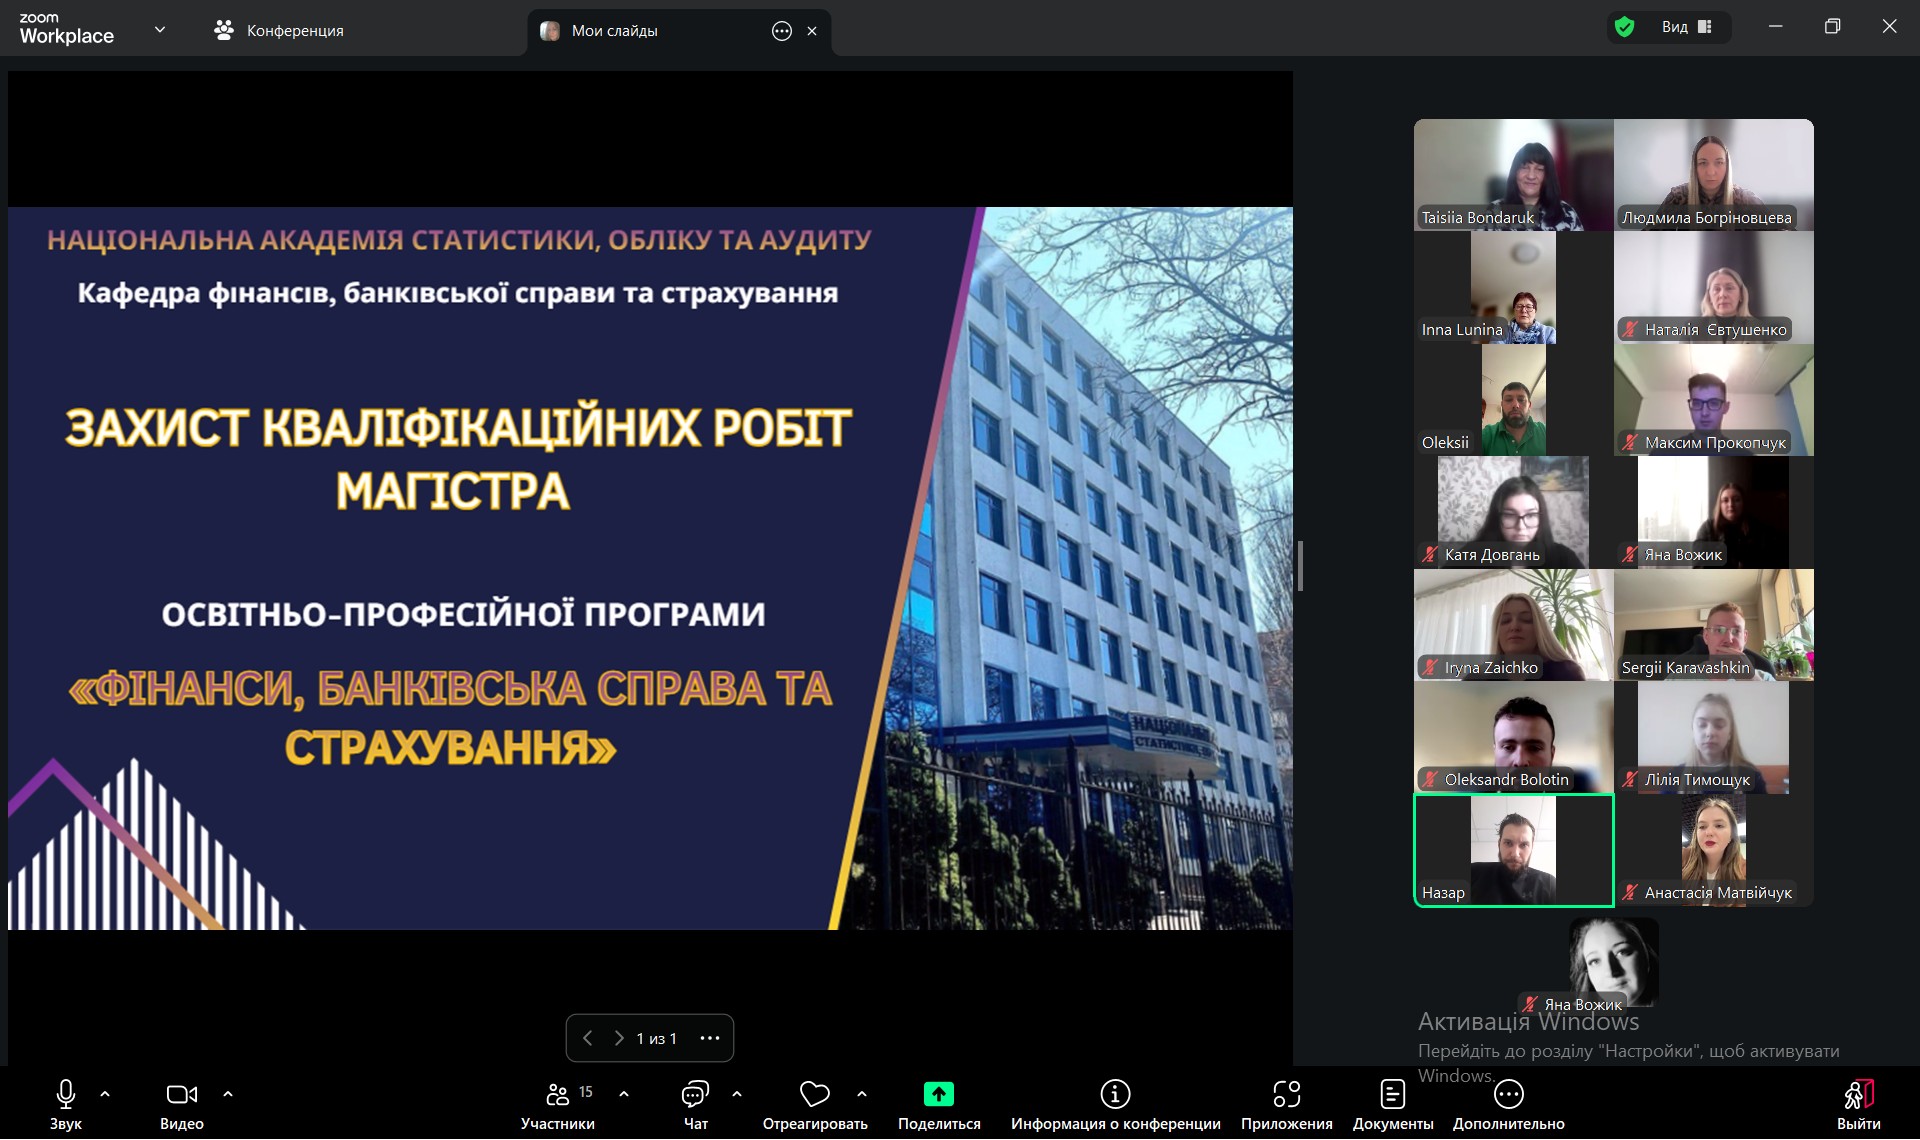Open the Zoom Workplace dropdown chevron
Viewport: 1920px width, 1140px height.
coord(160,30)
